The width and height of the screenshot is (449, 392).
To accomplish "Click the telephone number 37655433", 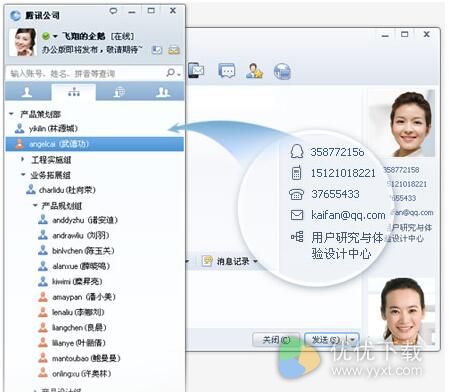I will (x=335, y=194).
